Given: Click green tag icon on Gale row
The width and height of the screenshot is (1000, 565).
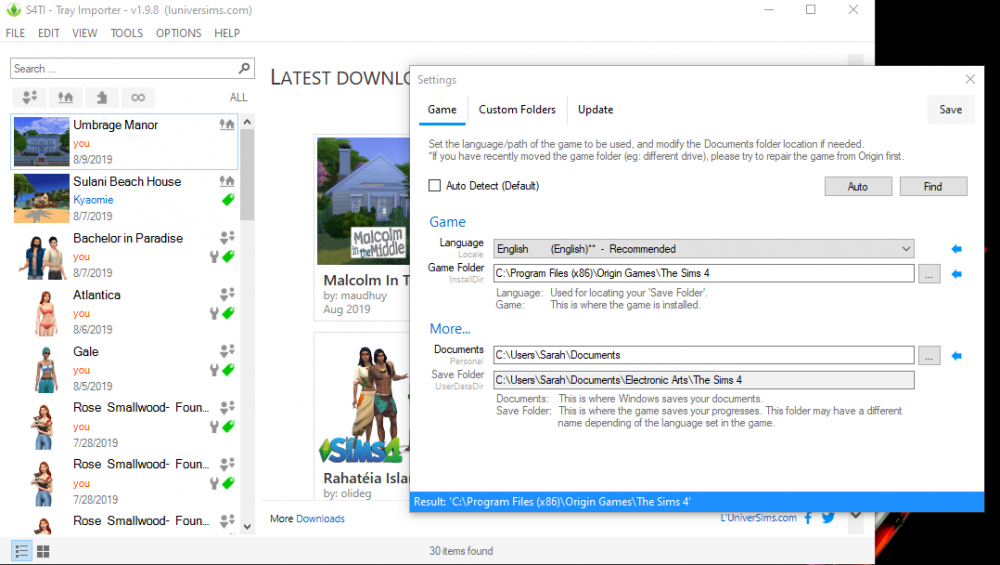Looking at the screenshot, I should pyautogui.click(x=228, y=370).
